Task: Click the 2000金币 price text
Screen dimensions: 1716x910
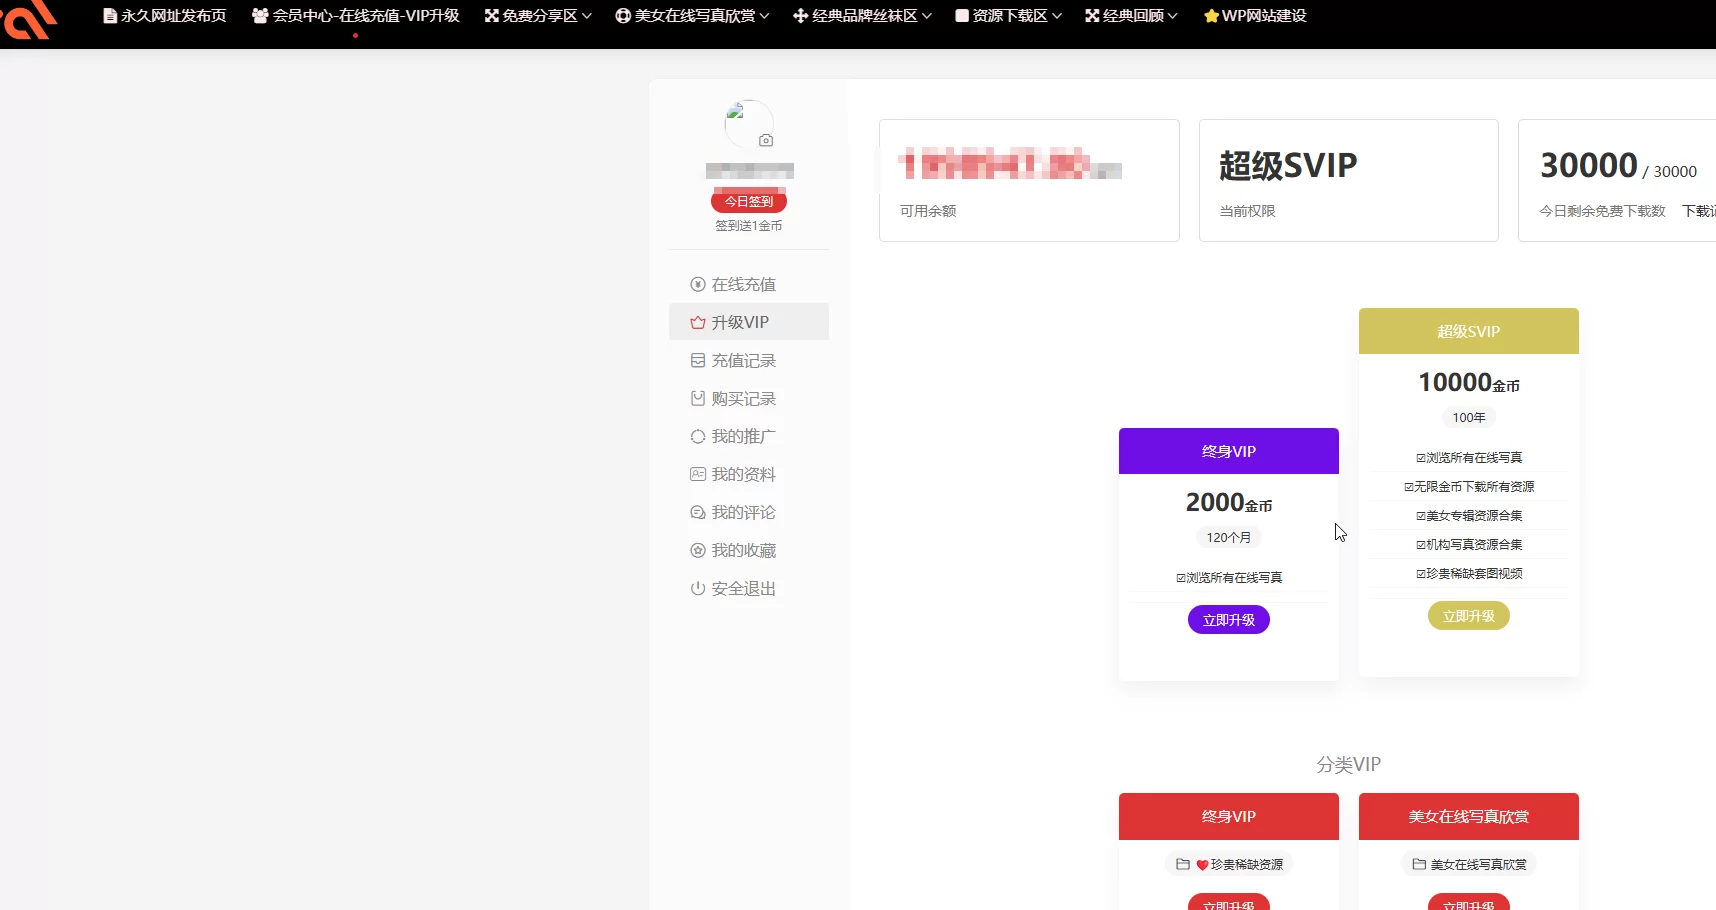Action: pos(1229,503)
